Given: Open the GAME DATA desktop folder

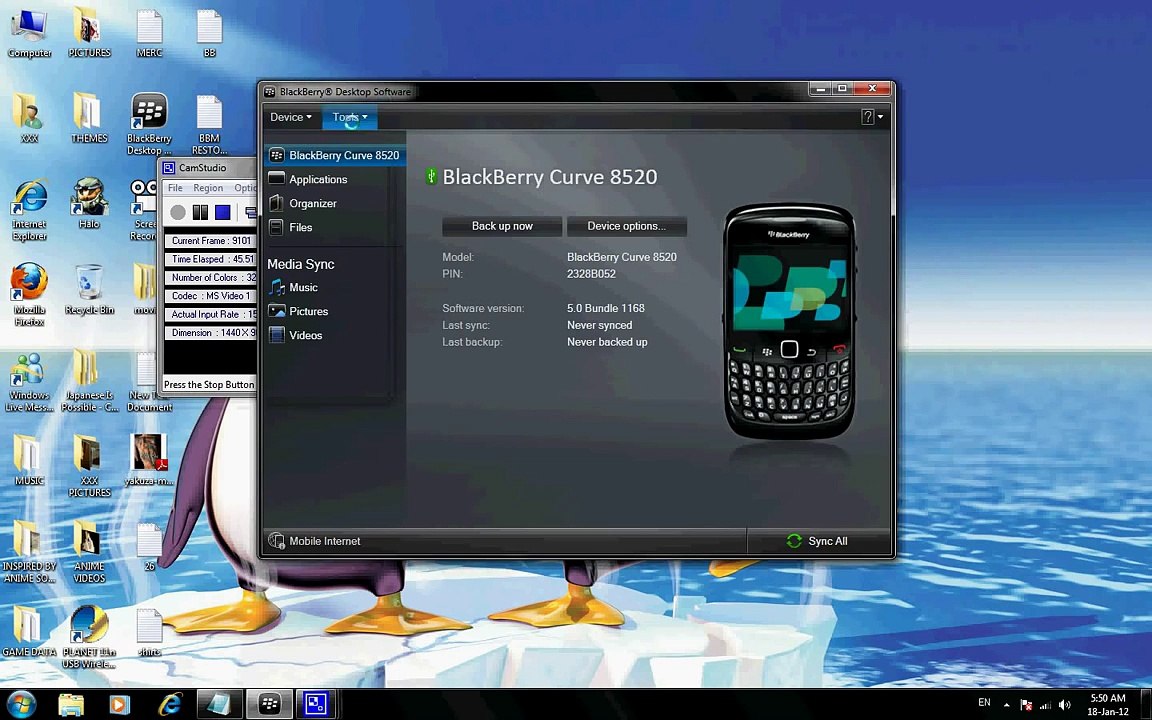Looking at the screenshot, I should tap(29, 630).
